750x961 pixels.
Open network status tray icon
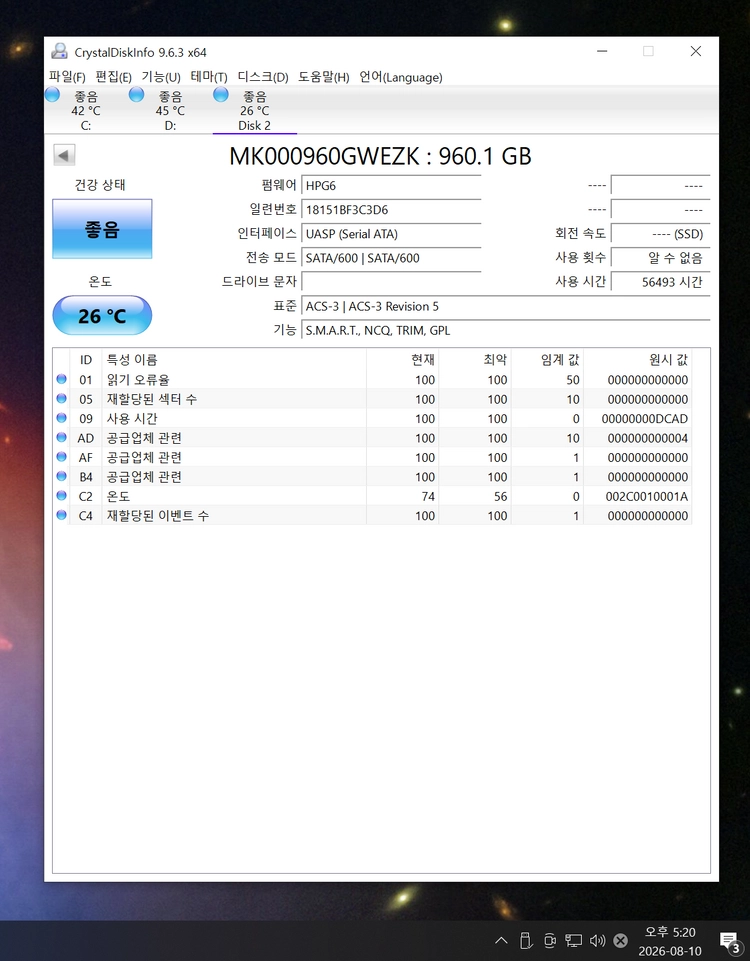574,940
